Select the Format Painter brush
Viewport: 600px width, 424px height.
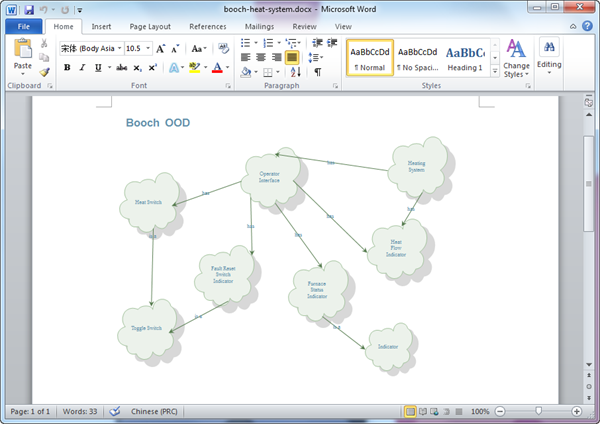[44, 72]
